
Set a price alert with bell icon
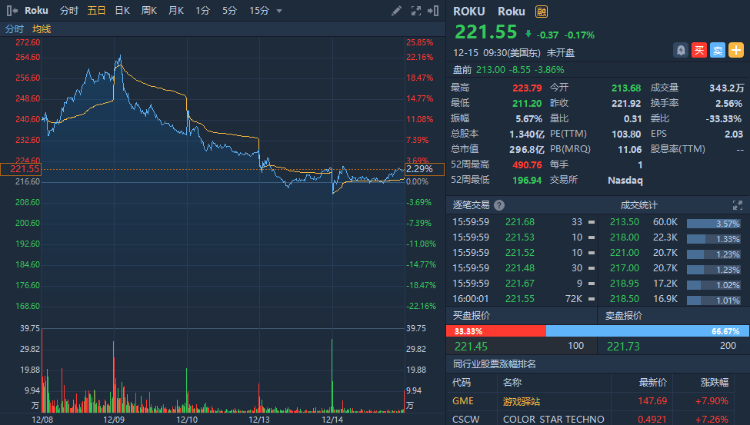681,50
